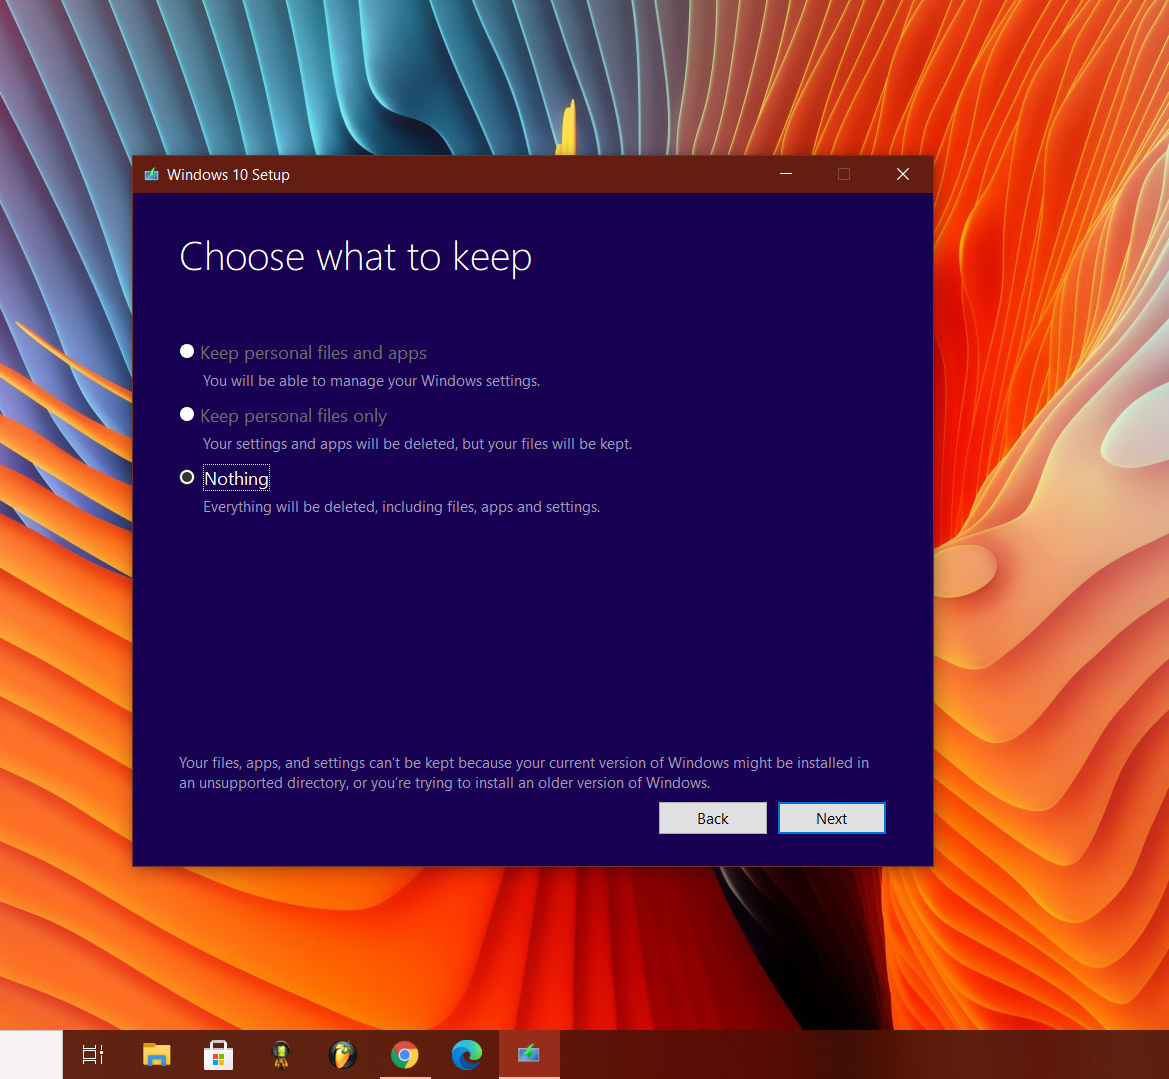The width and height of the screenshot is (1169, 1079).
Task: Select Keep personal files only option
Action: [187, 415]
